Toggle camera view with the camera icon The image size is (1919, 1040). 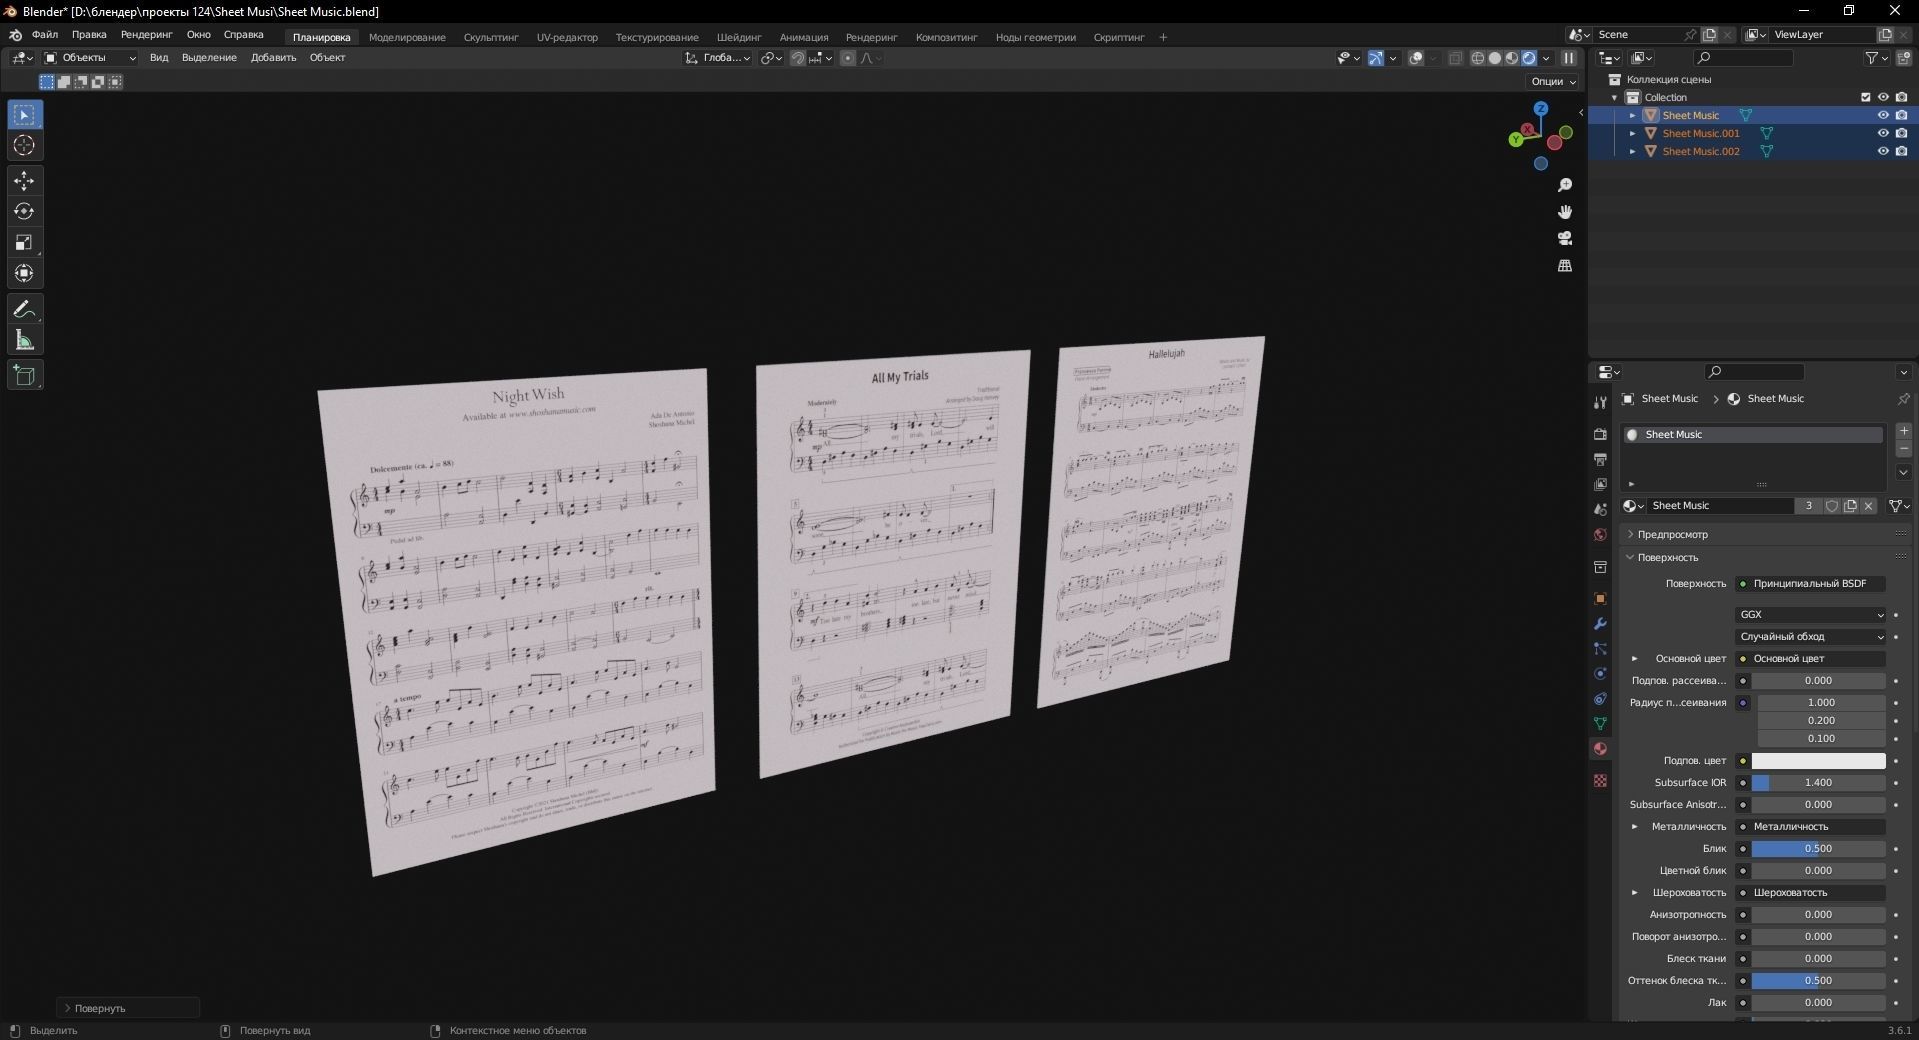1565,238
